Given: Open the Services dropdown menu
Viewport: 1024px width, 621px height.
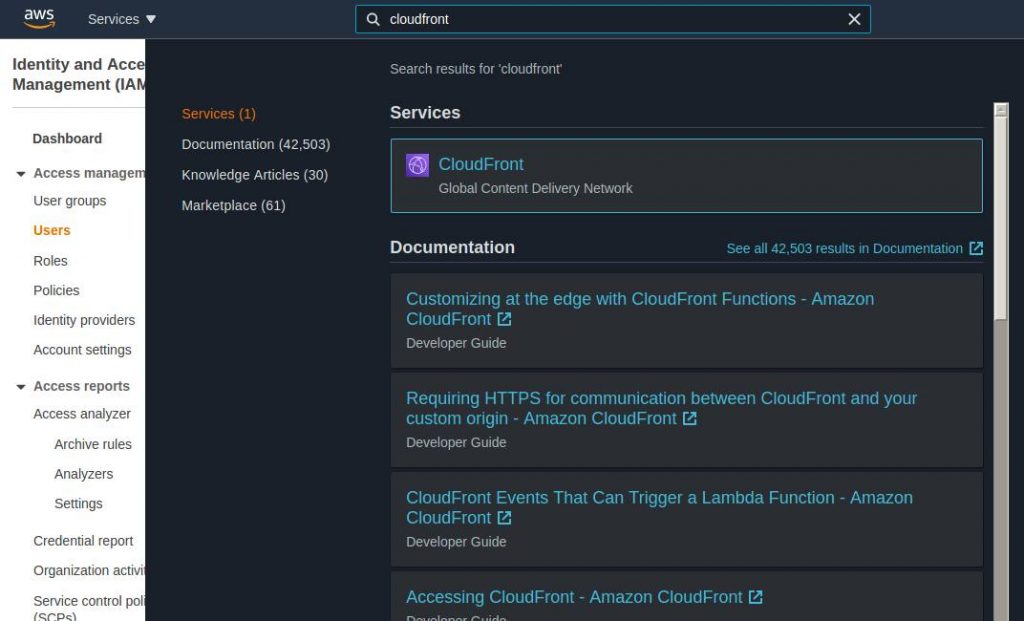Looking at the screenshot, I should 121,19.
